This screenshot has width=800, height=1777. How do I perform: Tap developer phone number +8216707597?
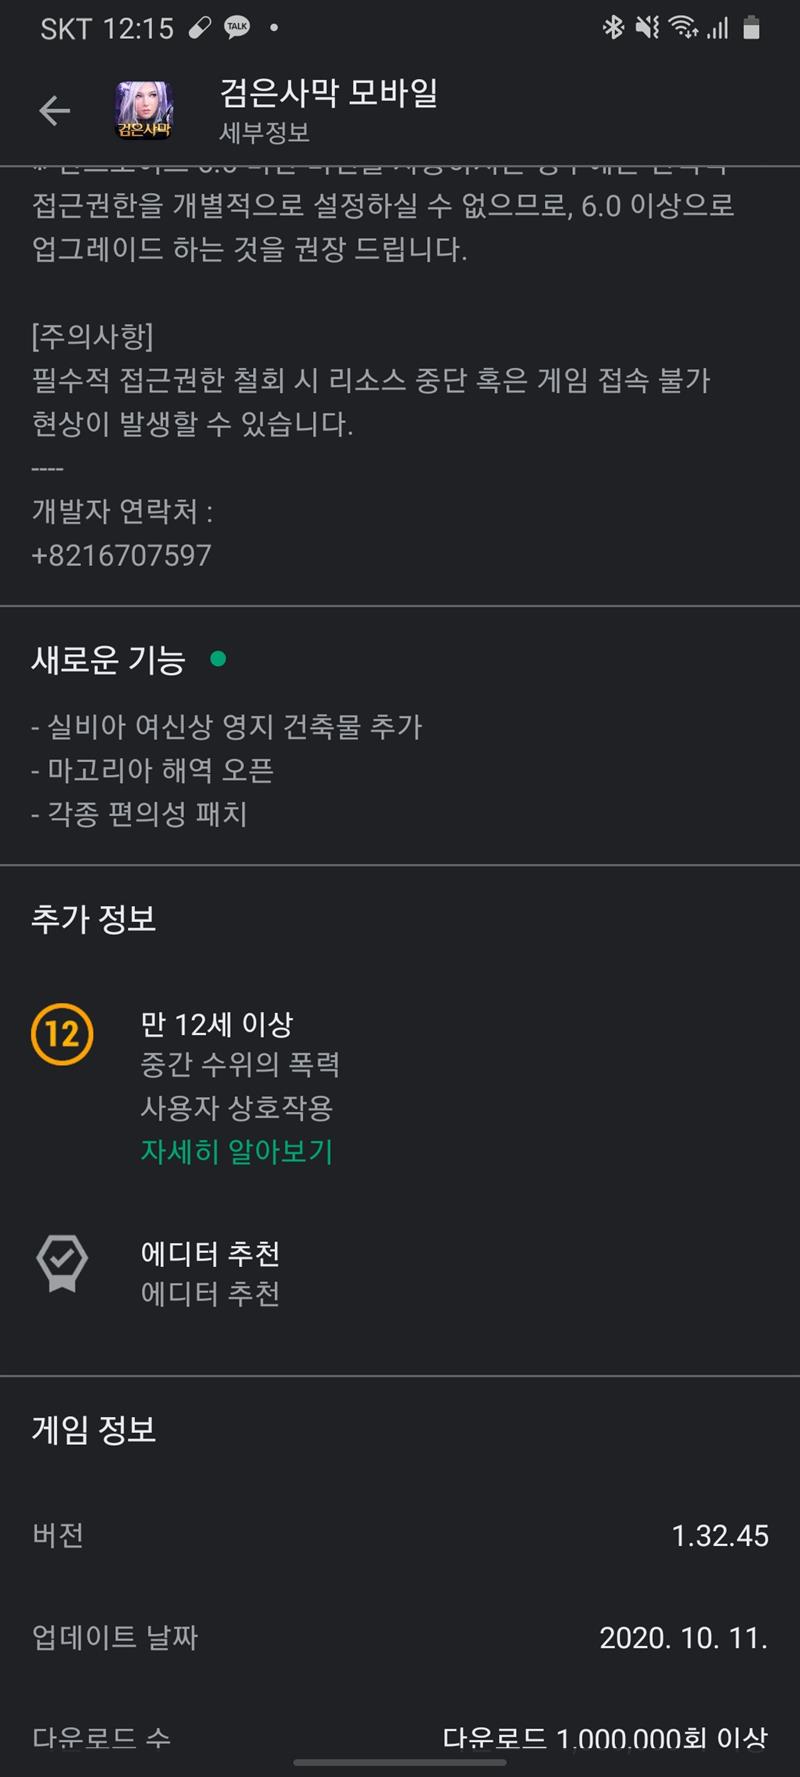122,555
